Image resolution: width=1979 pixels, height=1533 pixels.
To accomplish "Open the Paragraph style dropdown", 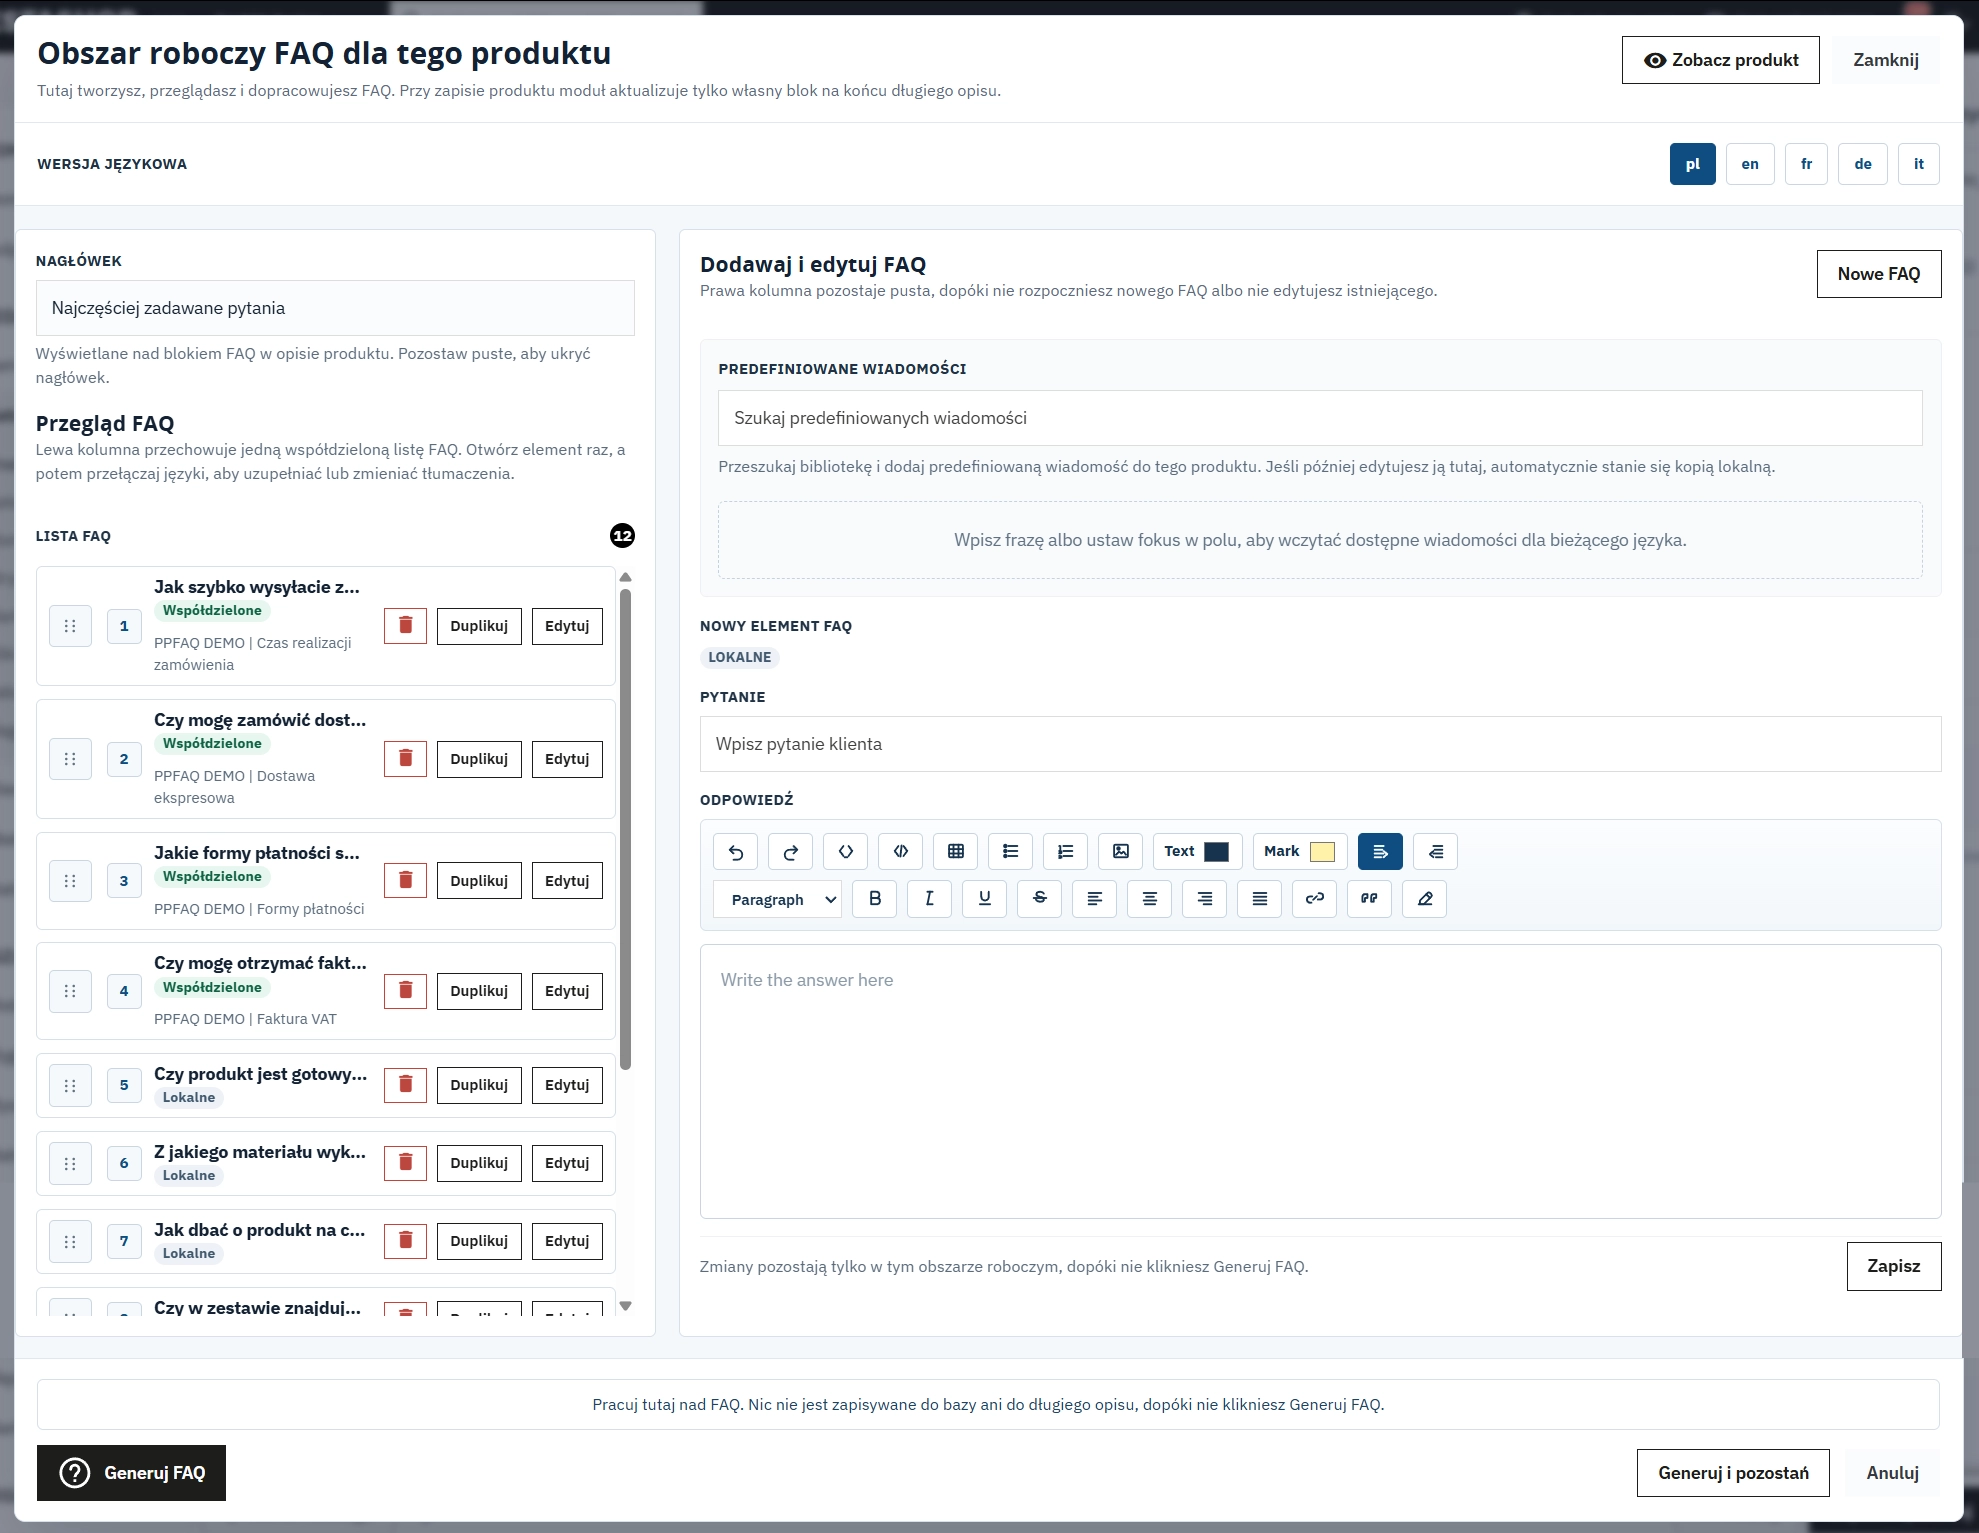I will (777, 898).
